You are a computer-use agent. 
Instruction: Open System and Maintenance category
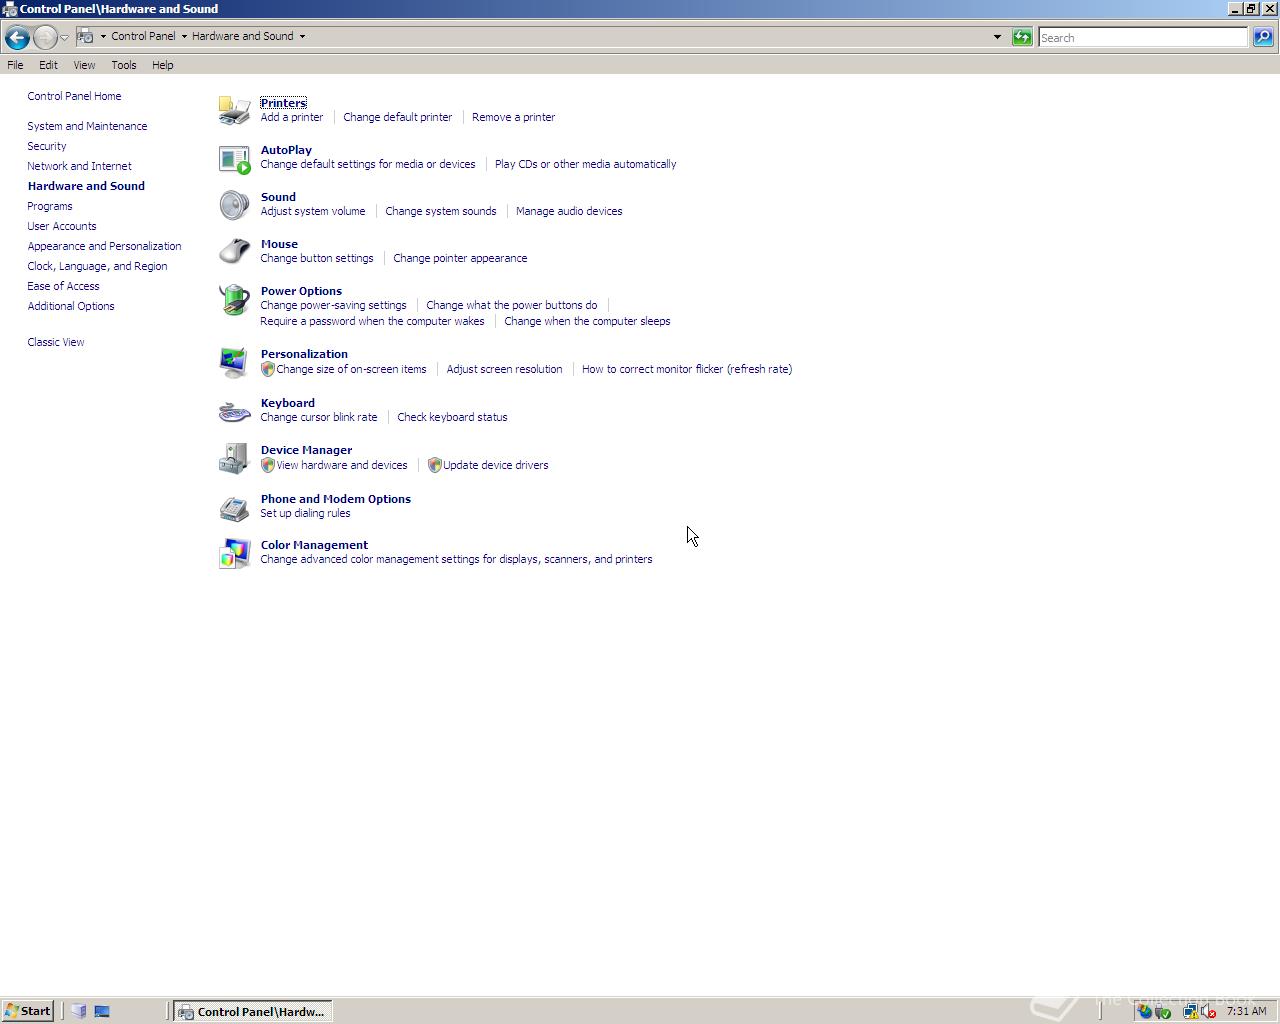(x=87, y=126)
